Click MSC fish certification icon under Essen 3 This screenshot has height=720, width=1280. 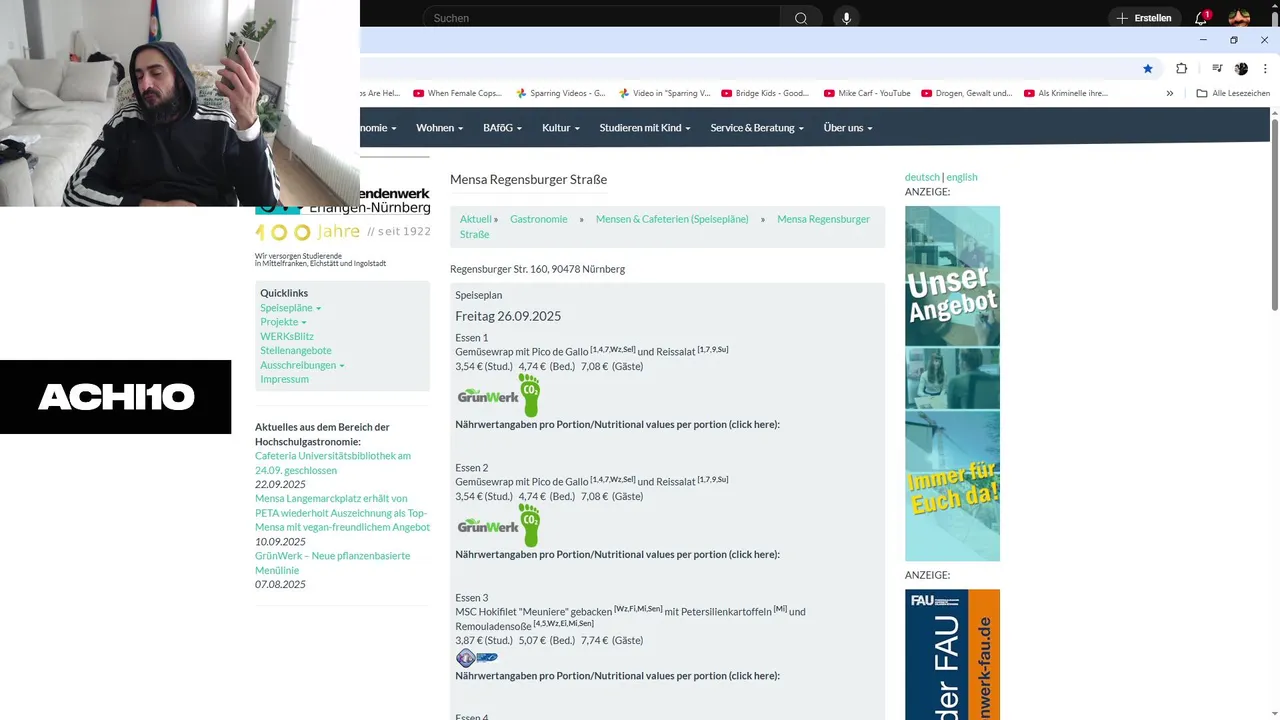coord(477,657)
